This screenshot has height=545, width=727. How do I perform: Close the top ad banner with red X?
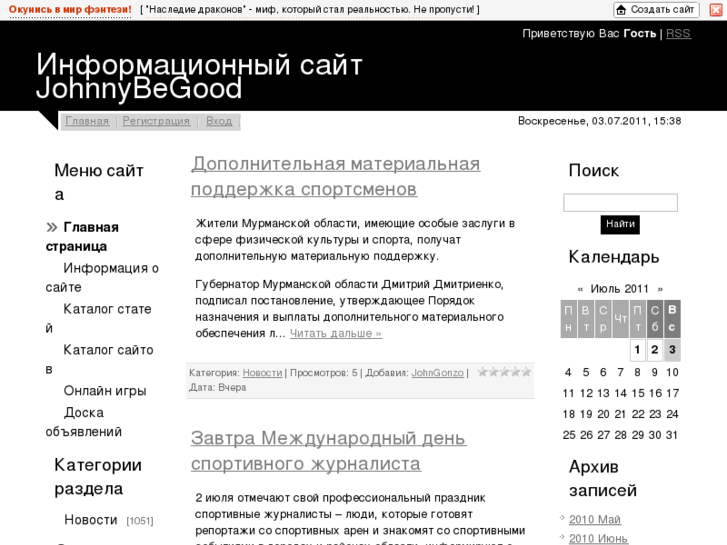(x=716, y=10)
